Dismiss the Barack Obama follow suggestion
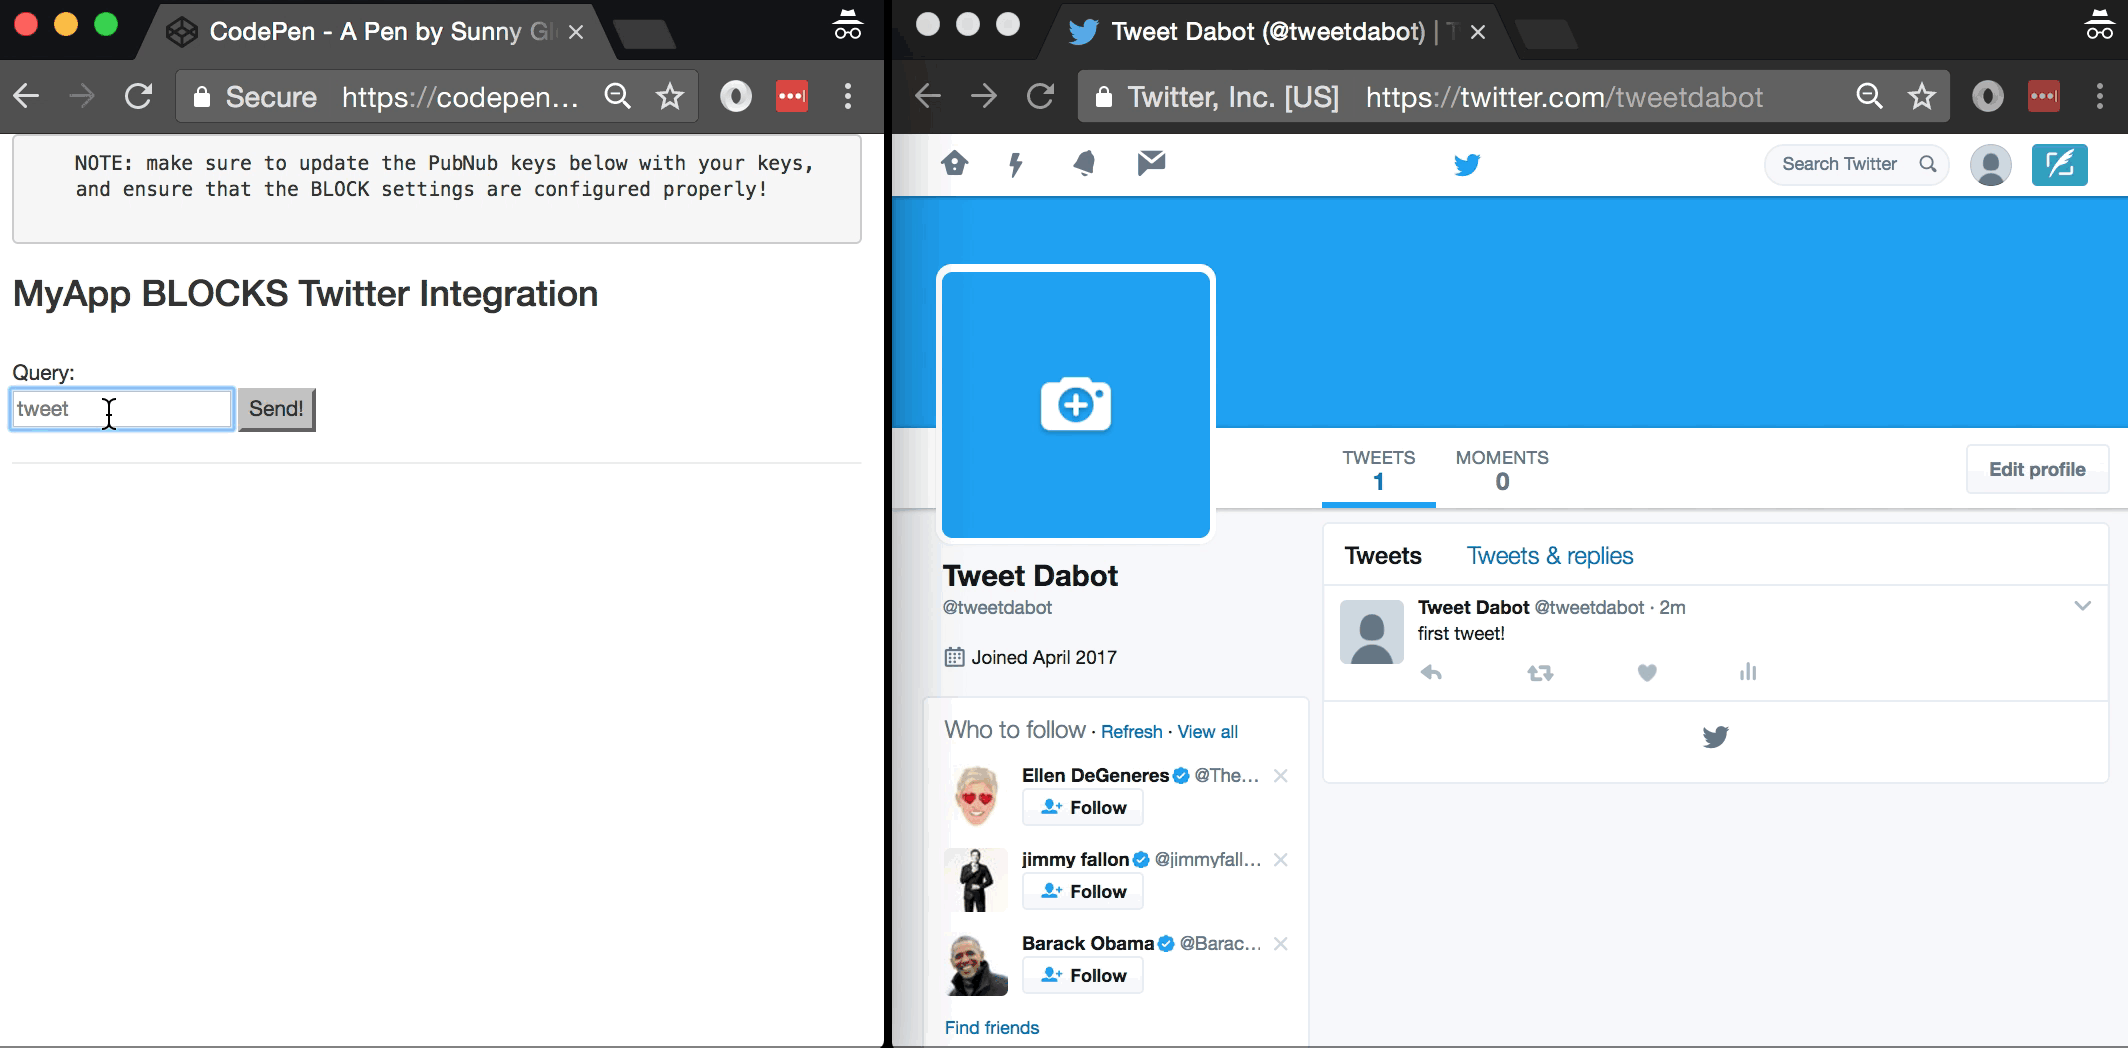The image size is (2128, 1048). pos(1281,944)
